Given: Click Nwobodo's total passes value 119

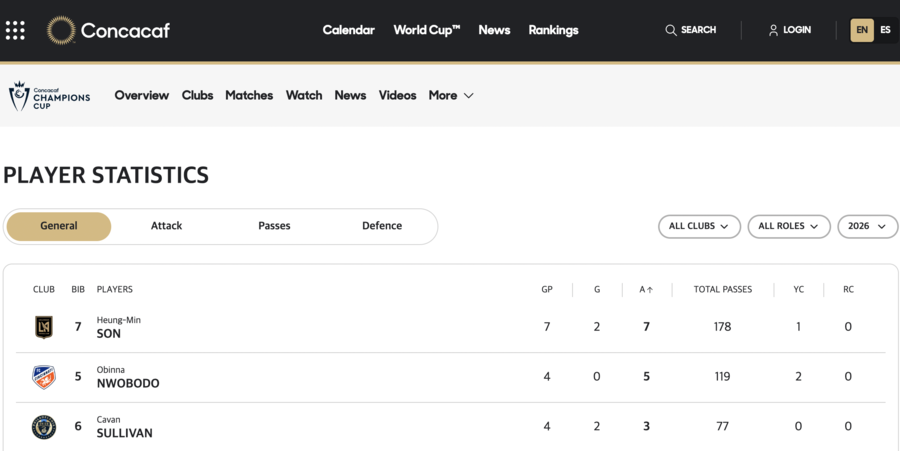Looking at the screenshot, I should coord(723,377).
